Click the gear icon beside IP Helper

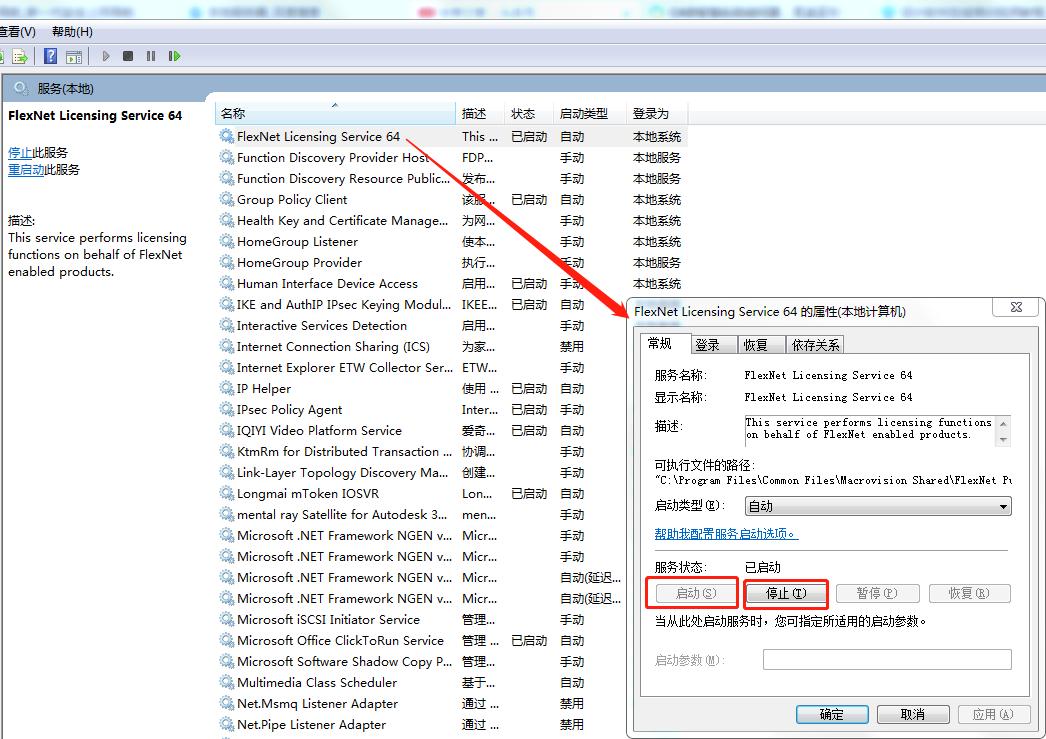click(227, 389)
